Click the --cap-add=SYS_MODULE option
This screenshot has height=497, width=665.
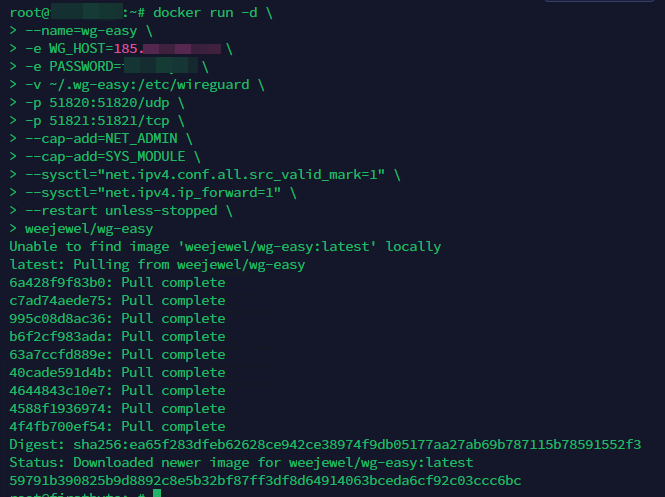point(105,156)
